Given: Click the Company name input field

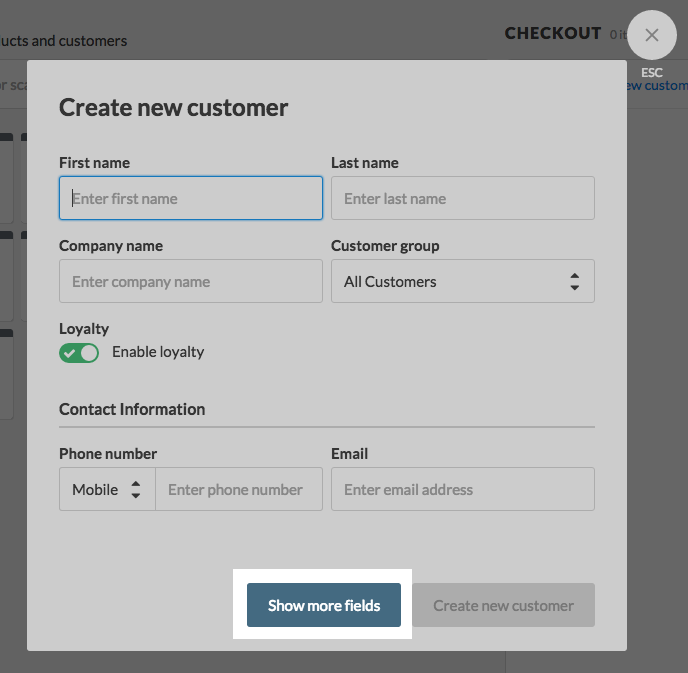Looking at the screenshot, I should [191, 281].
